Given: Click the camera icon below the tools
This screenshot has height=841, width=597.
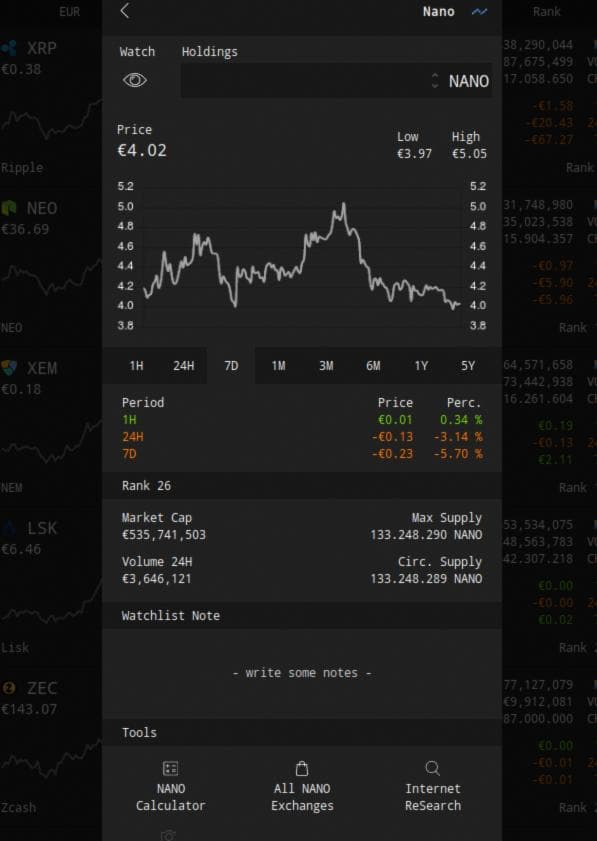Looking at the screenshot, I should (168, 836).
